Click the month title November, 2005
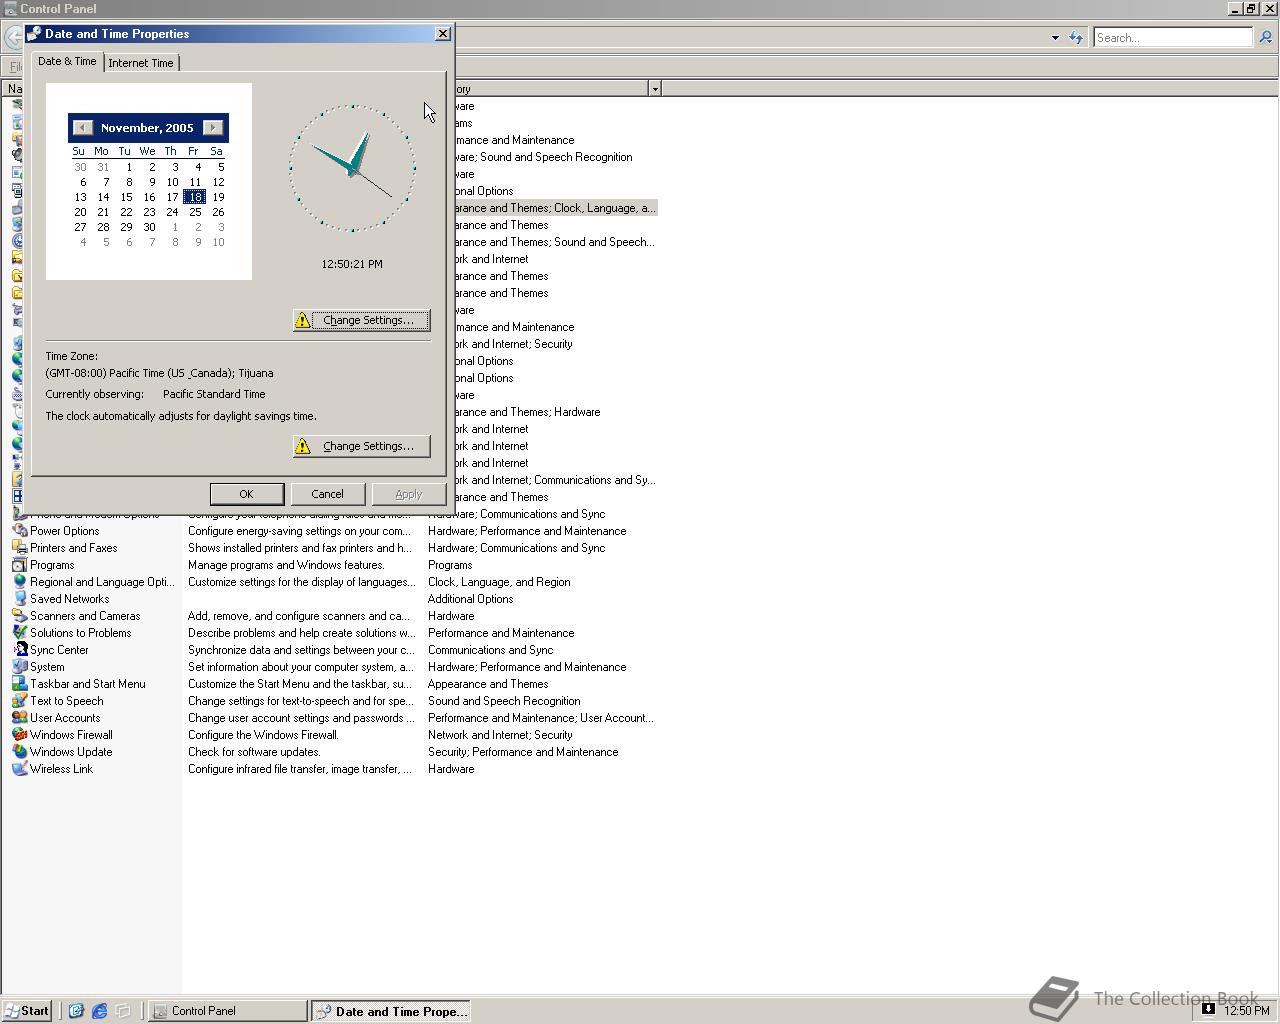This screenshot has width=1280, height=1024. click(147, 128)
